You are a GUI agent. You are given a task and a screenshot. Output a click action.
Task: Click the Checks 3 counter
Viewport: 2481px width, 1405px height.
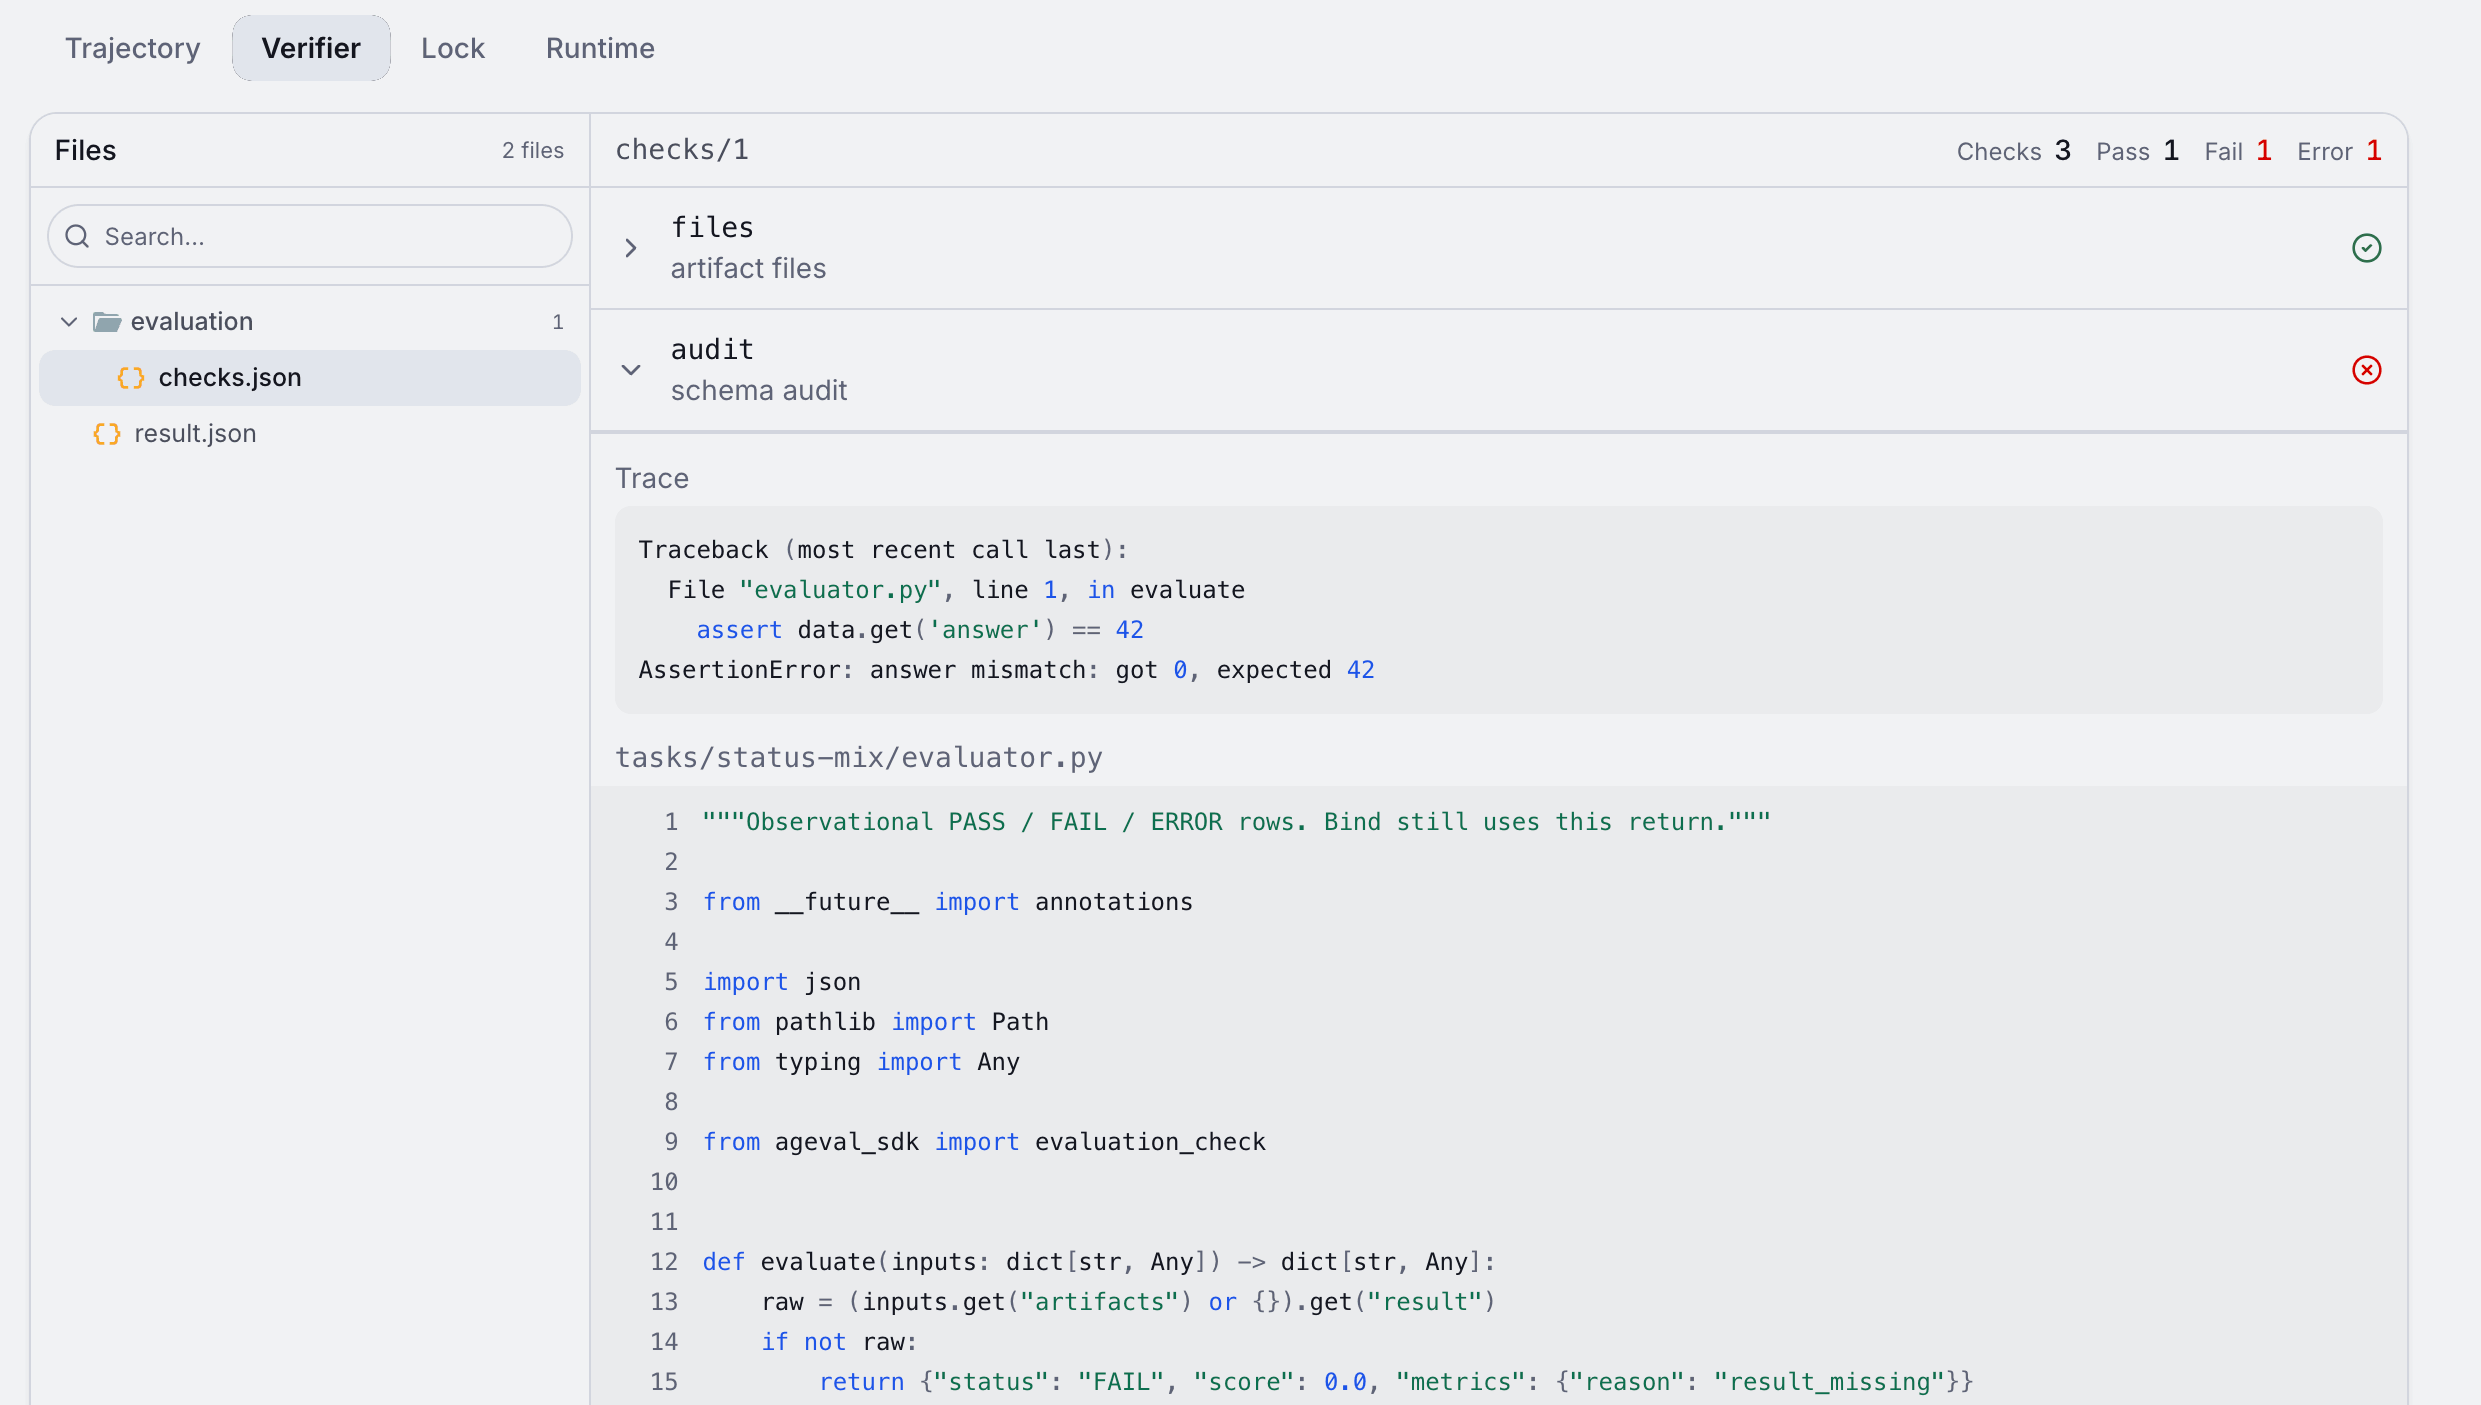tap(2013, 151)
